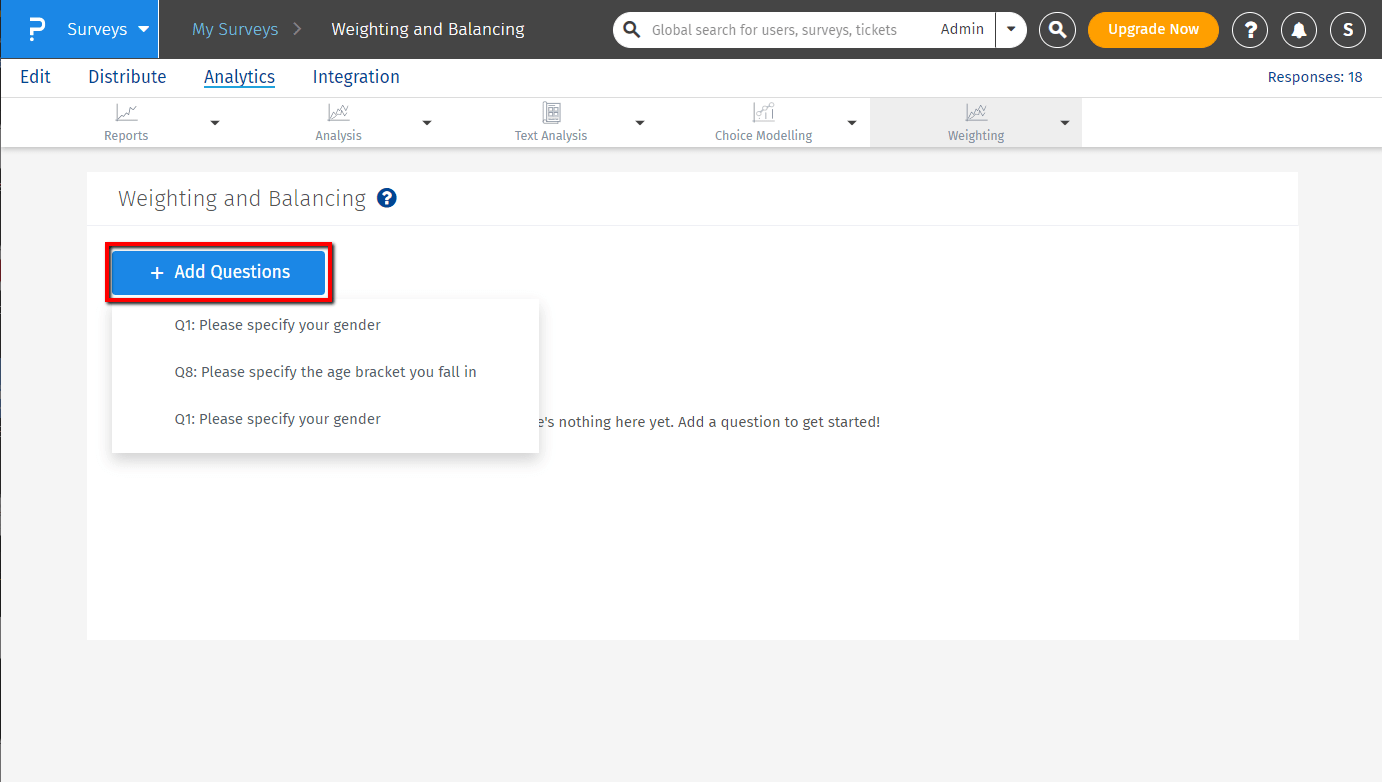Image resolution: width=1382 pixels, height=782 pixels.
Task: Open the Reports chart icon
Action: click(x=126, y=113)
